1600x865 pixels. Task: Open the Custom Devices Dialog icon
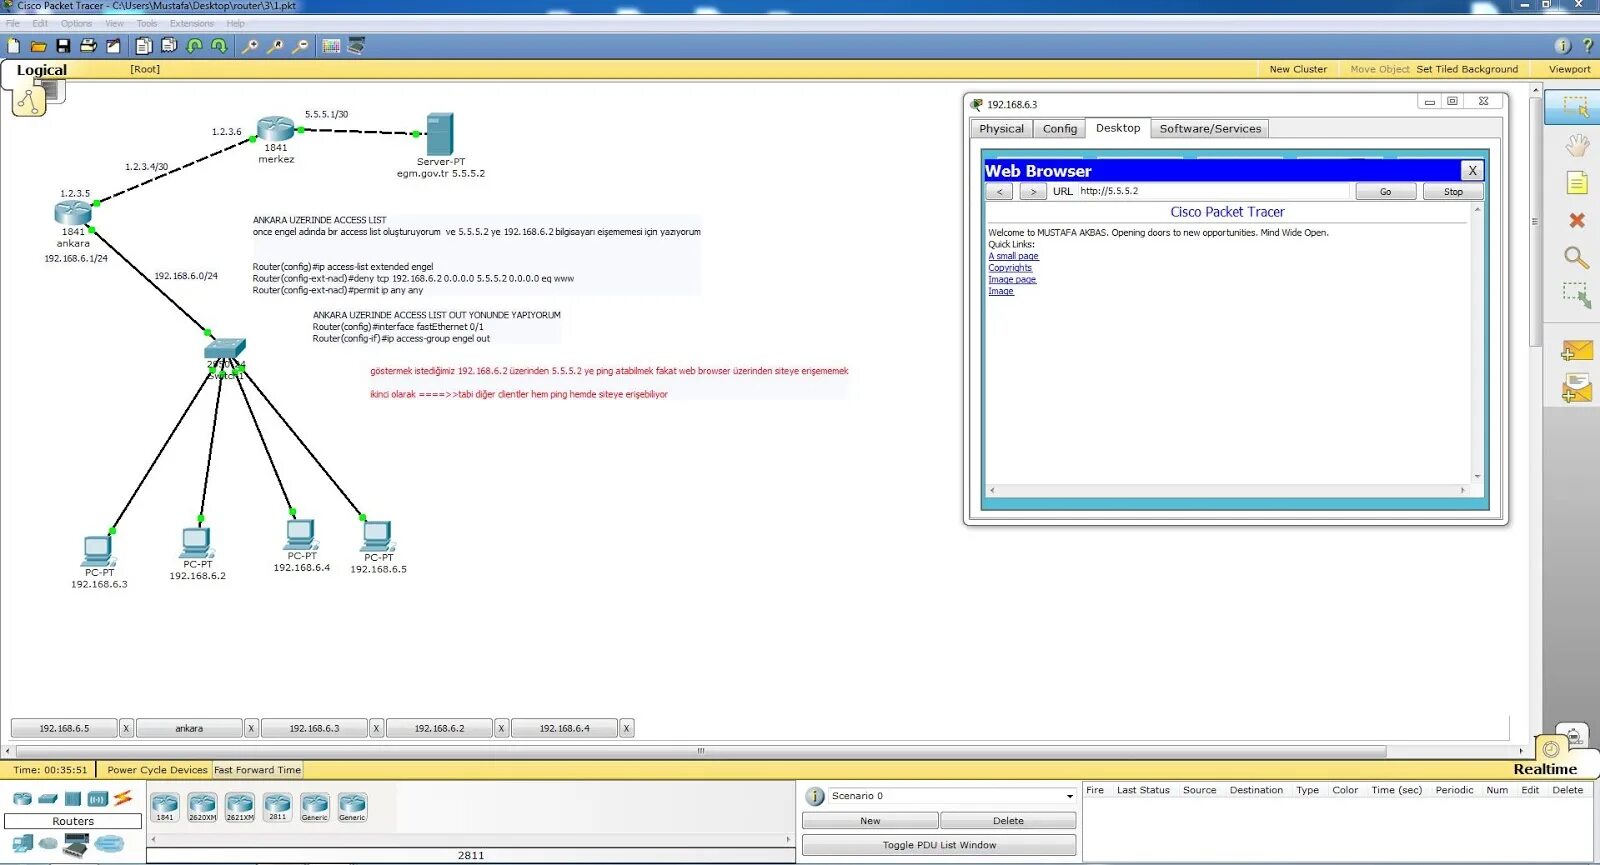click(356, 46)
